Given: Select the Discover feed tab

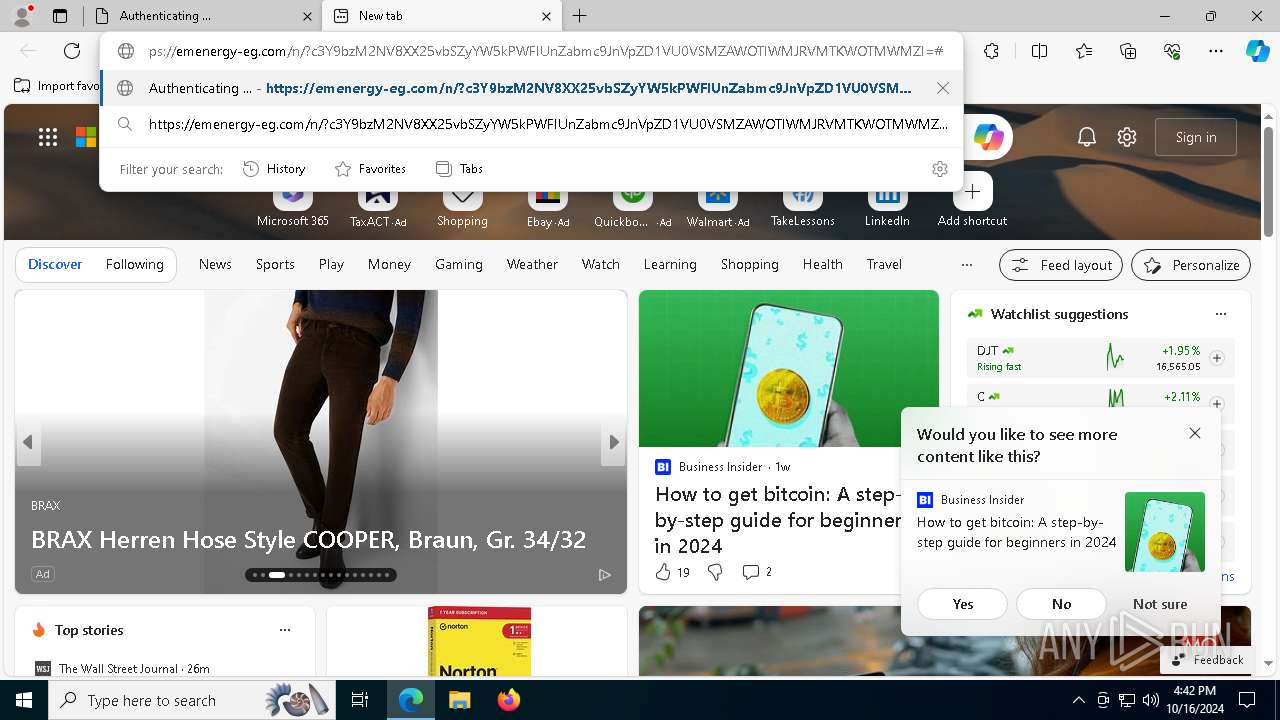Looking at the screenshot, I should click(x=55, y=264).
